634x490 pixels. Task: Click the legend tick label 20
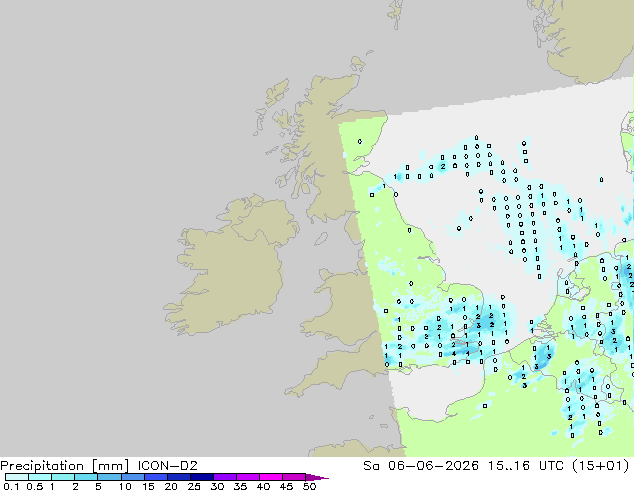pyautogui.click(x=171, y=486)
